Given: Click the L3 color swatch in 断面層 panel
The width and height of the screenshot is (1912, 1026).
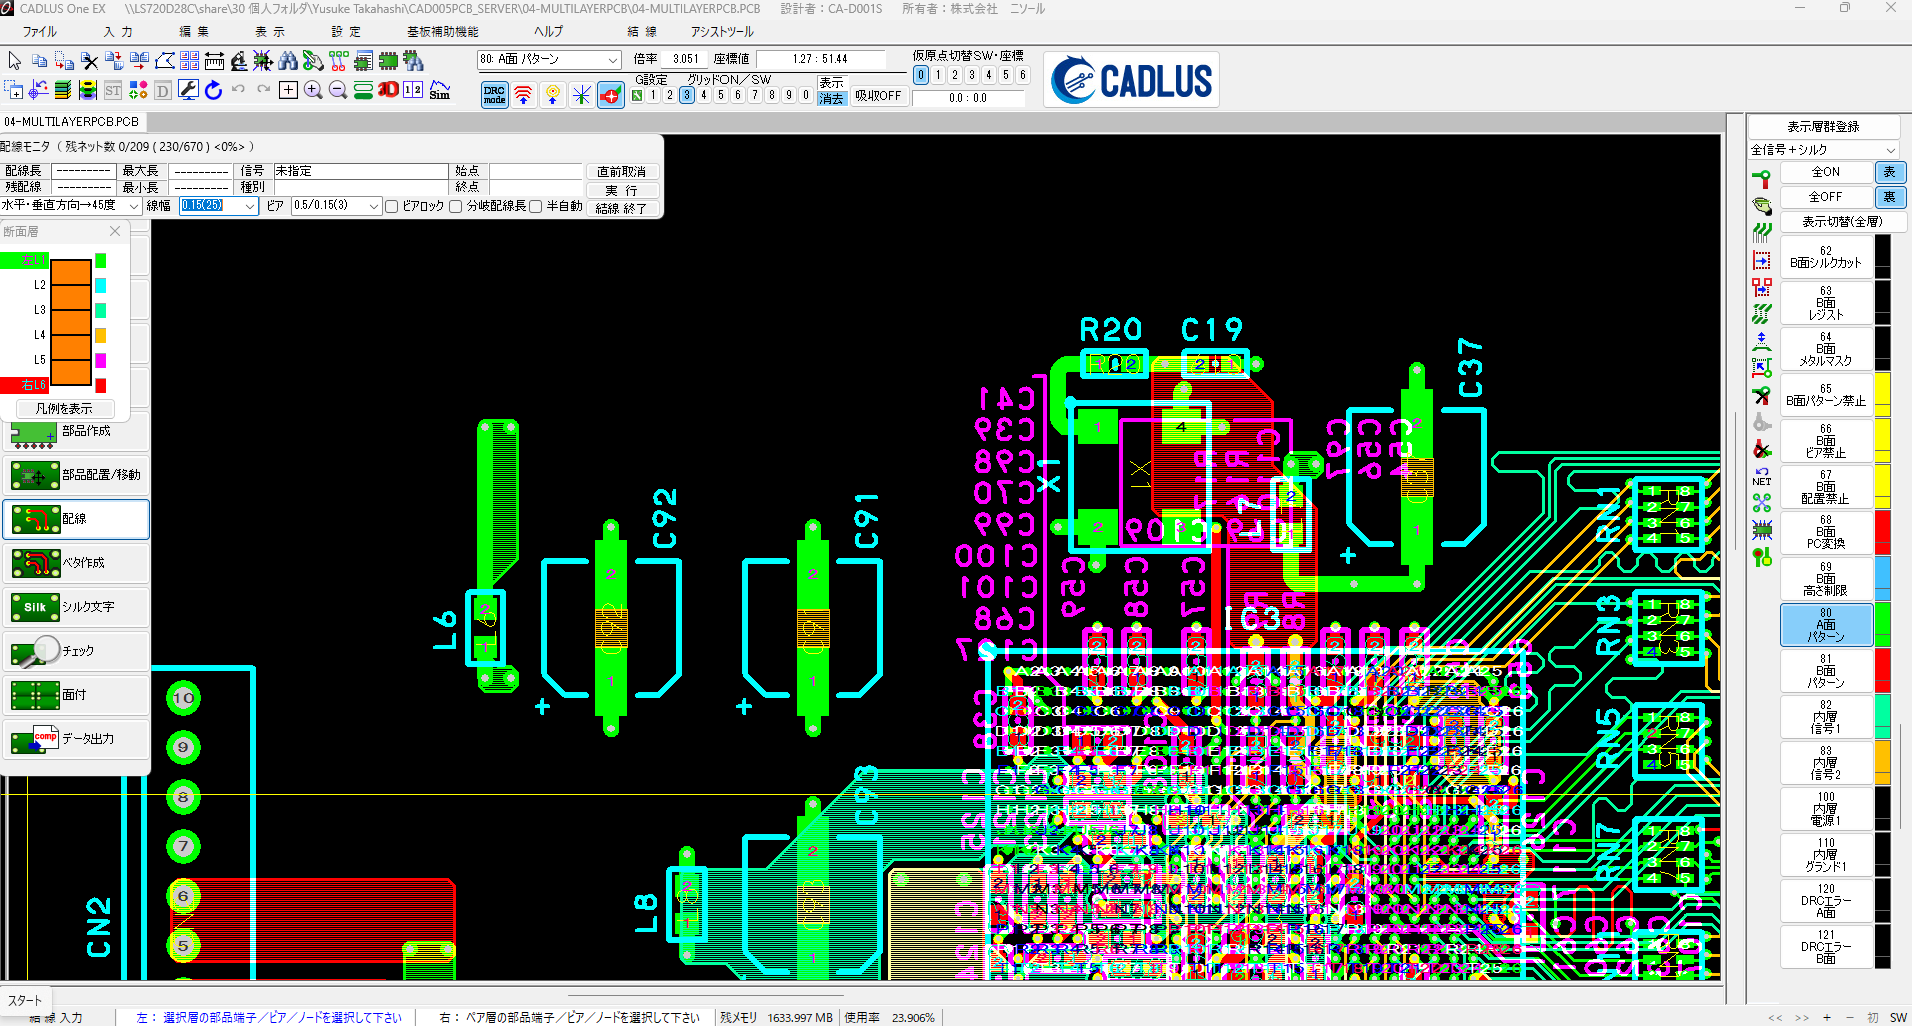Looking at the screenshot, I should click(x=100, y=309).
